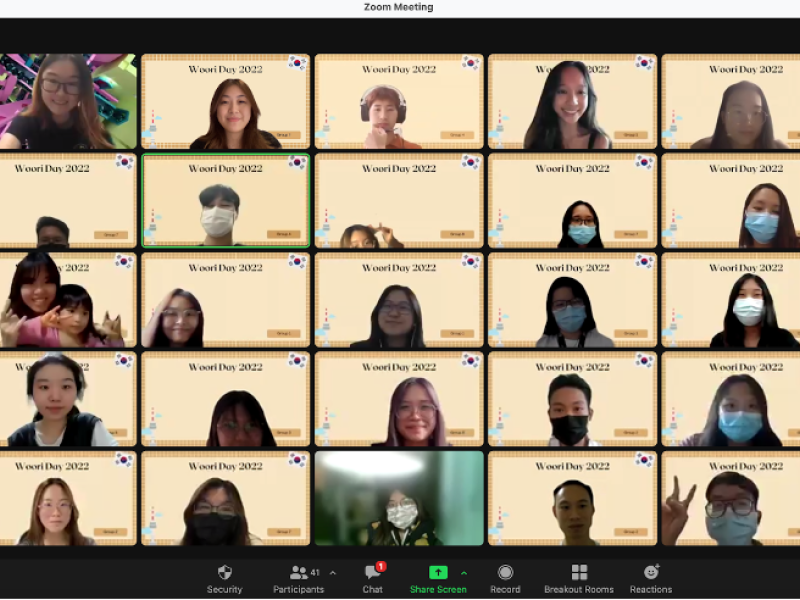The image size is (800, 600).
Task: Open the Participants panel
Action: point(298,579)
